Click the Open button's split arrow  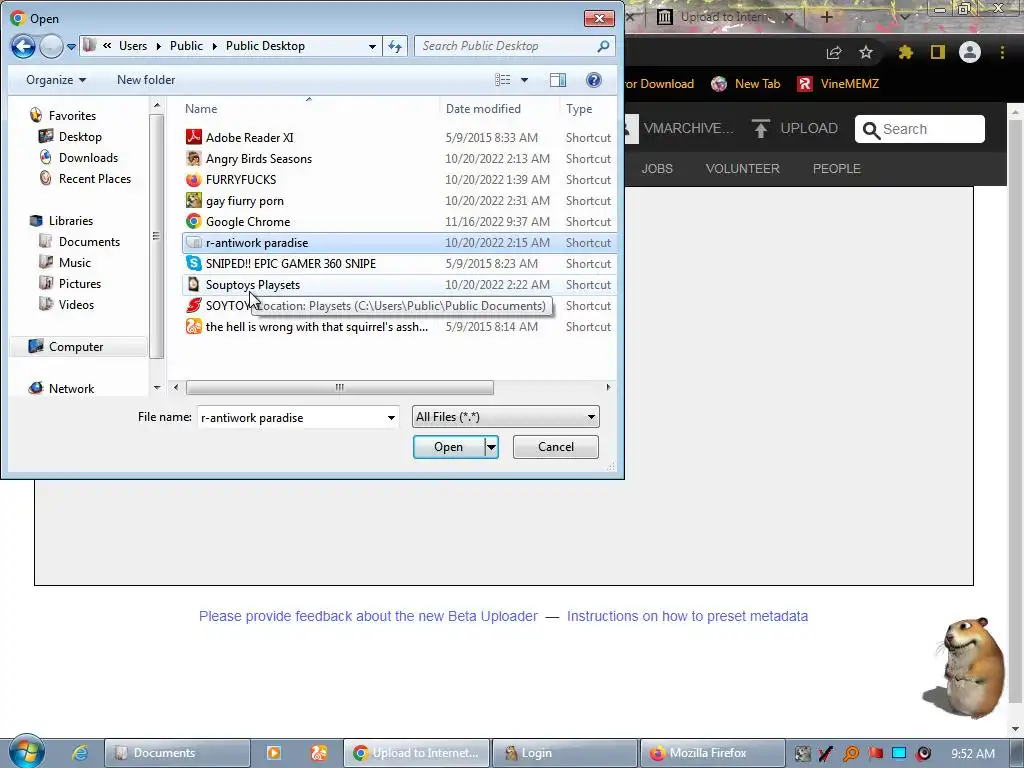(491, 447)
